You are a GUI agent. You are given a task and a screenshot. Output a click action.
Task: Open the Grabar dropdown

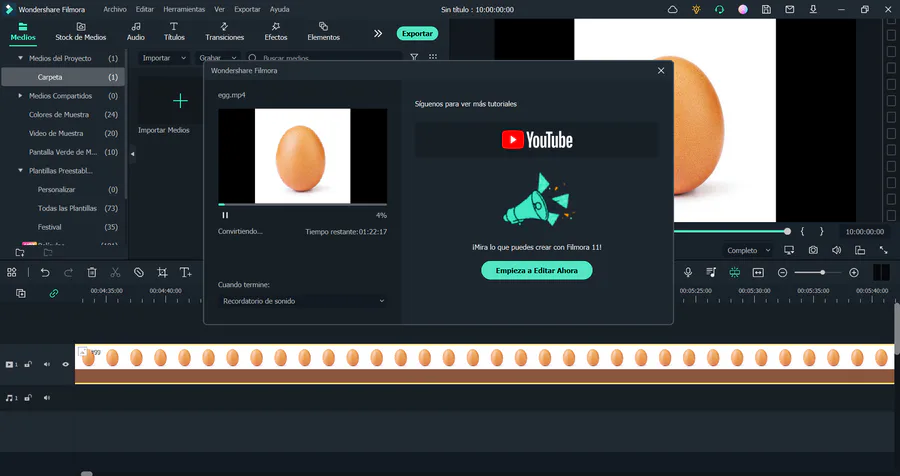pos(217,58)
